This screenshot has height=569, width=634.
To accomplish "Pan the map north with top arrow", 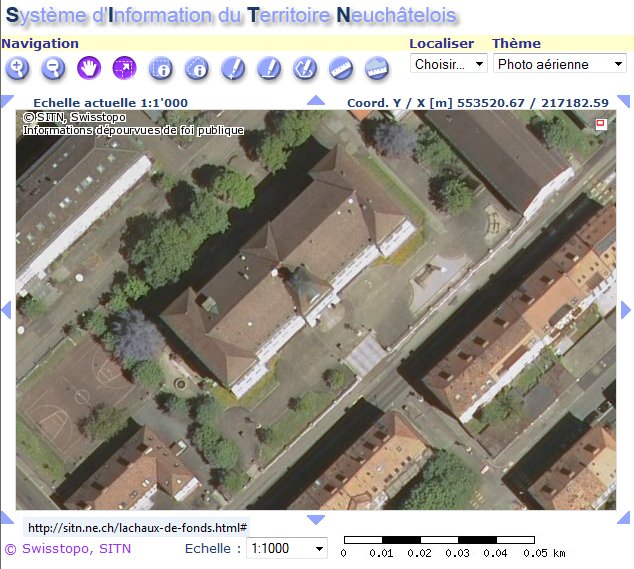I will point(316,100).
